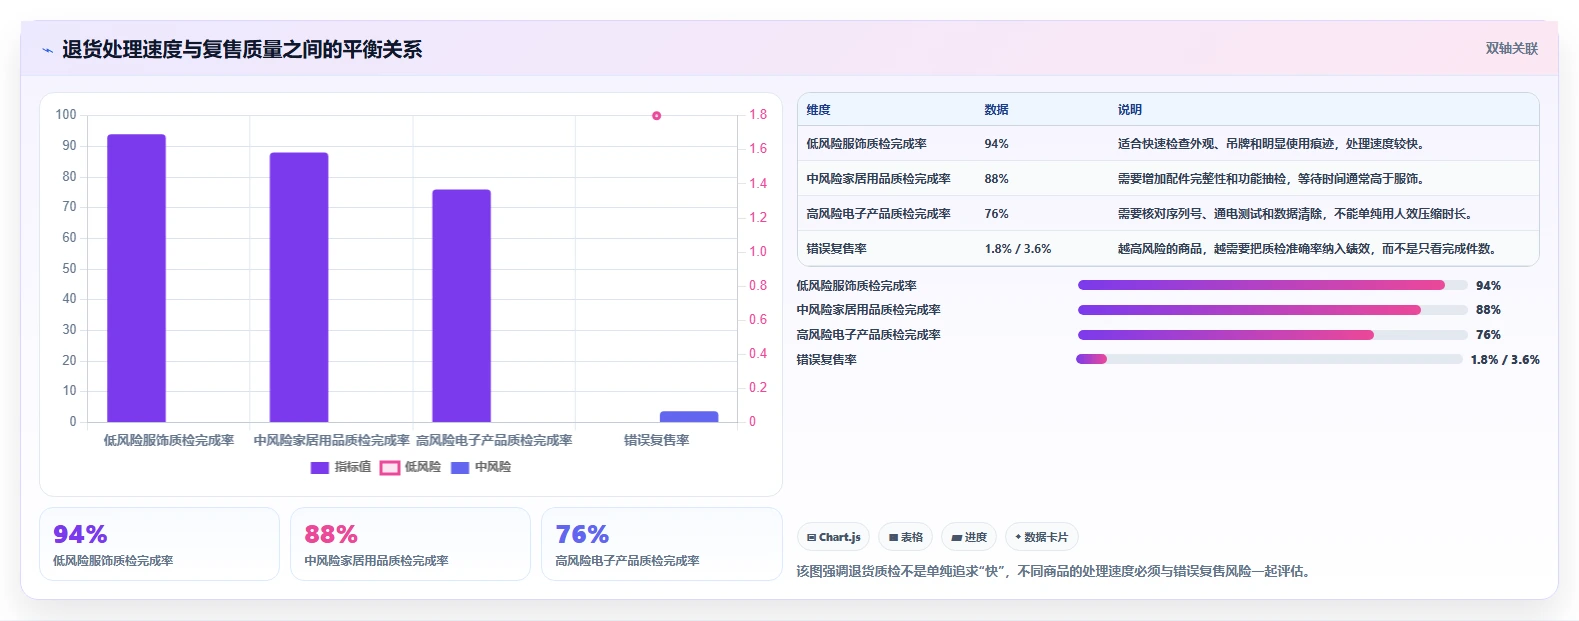
Task: Toggle the 低风险 legend entry
Action: point(410,467)
